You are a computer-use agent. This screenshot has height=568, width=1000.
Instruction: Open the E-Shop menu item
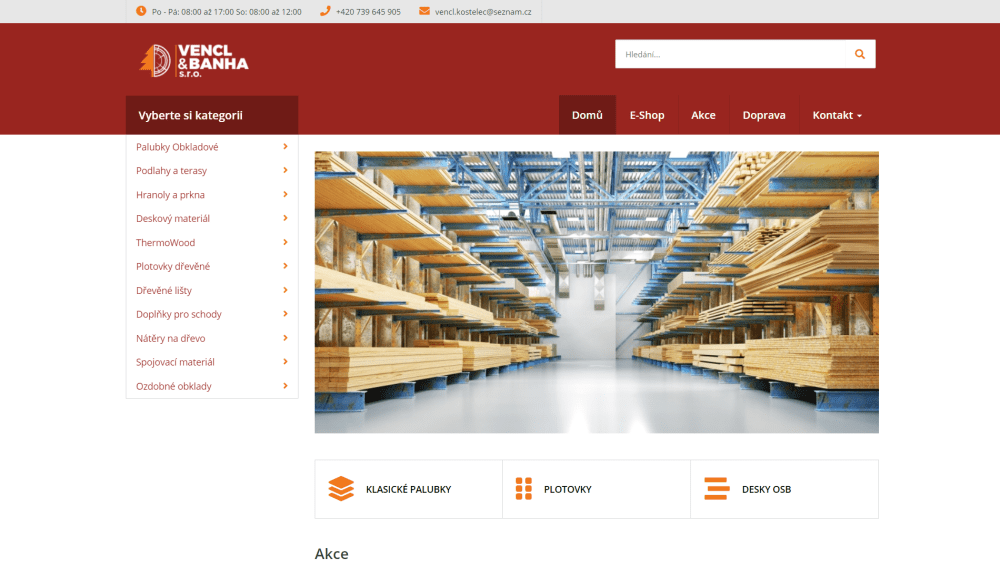pyautogui.click(x=647, y=115)
